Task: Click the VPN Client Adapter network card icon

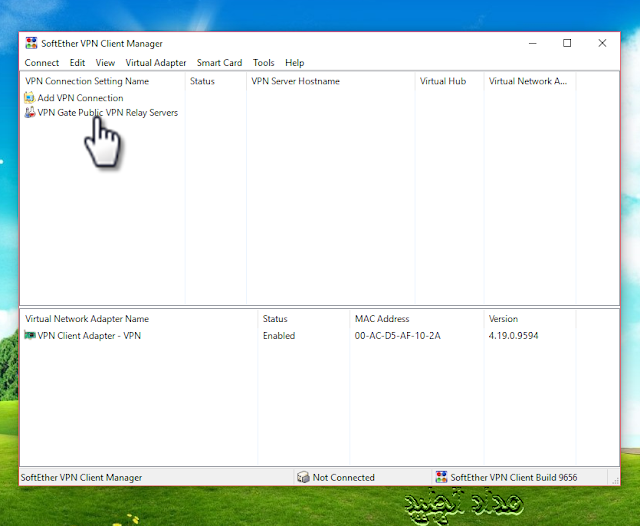Action: (30, 335)
